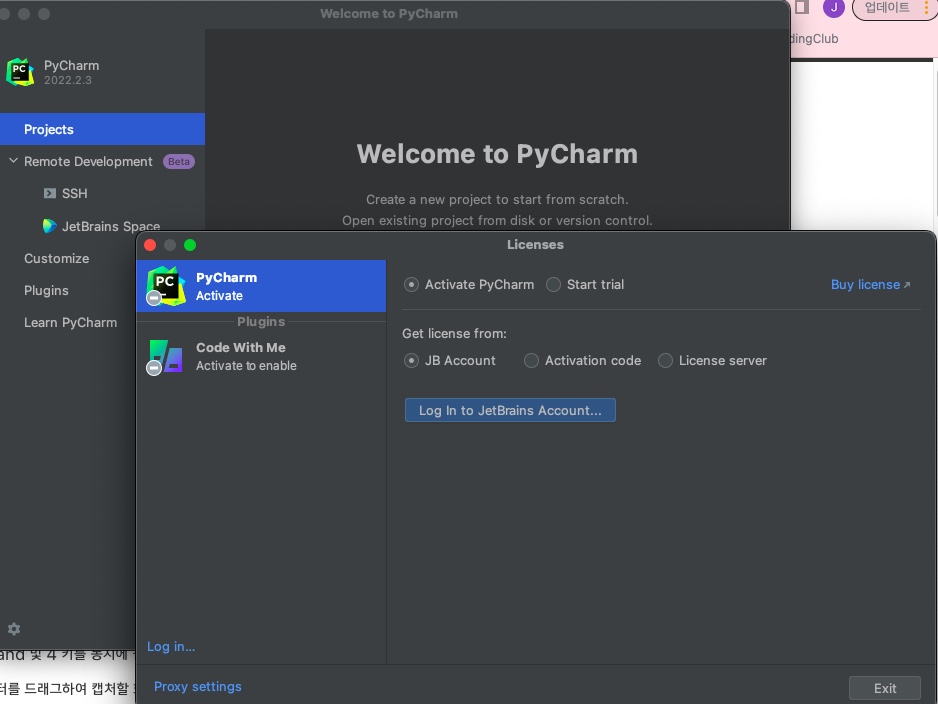The image size is (938, 704).
Task: Open the Customize section
Action: click(x=56, y=258)
